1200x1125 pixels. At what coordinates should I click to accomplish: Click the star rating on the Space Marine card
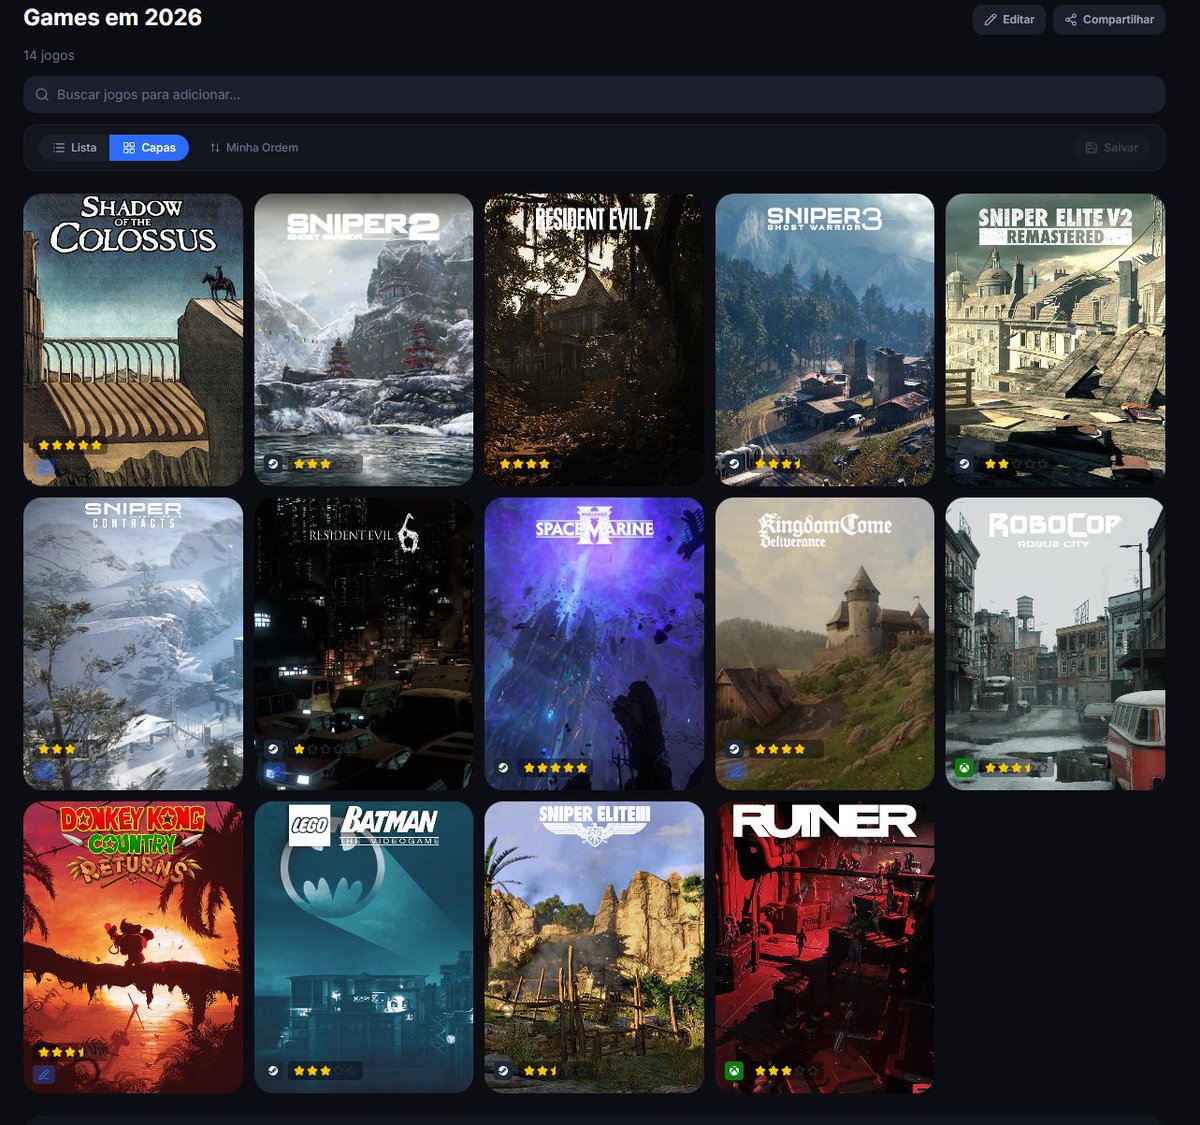[555, 768]
